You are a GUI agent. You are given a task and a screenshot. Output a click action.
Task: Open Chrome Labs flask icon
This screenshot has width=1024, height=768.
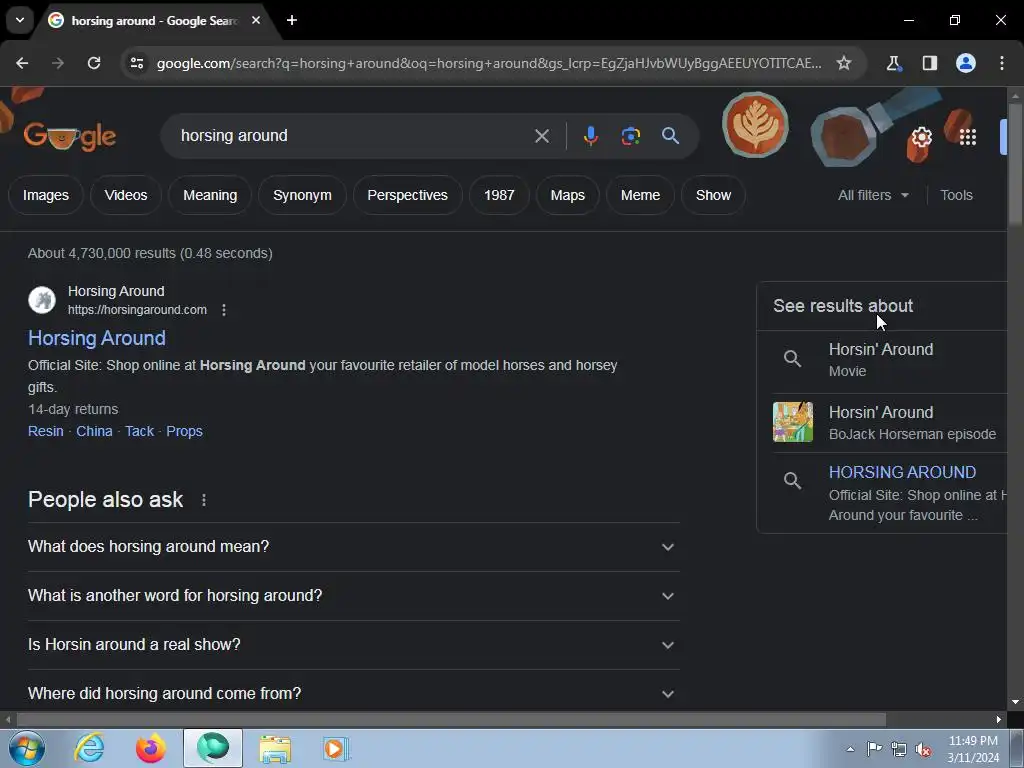[893, 63]
